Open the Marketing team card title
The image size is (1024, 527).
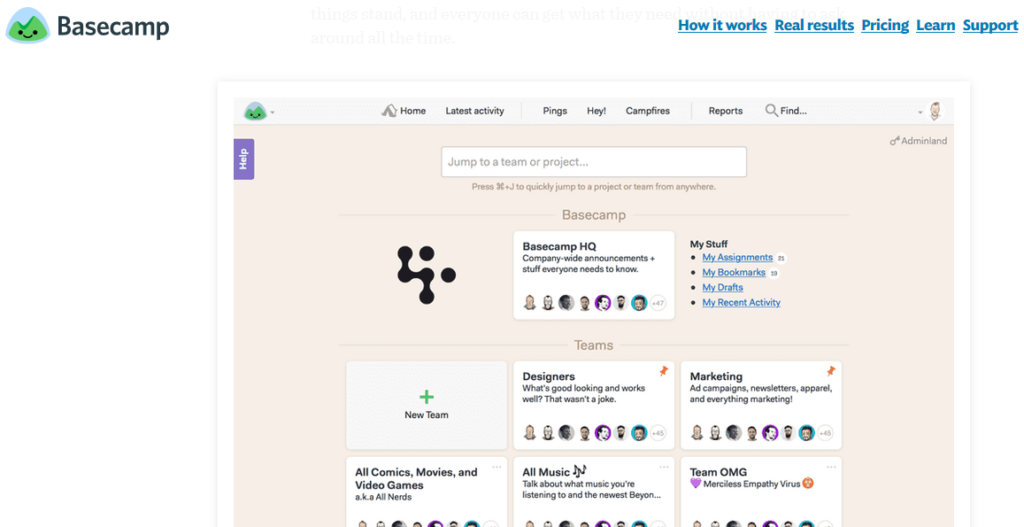click(x=716, y=376)
